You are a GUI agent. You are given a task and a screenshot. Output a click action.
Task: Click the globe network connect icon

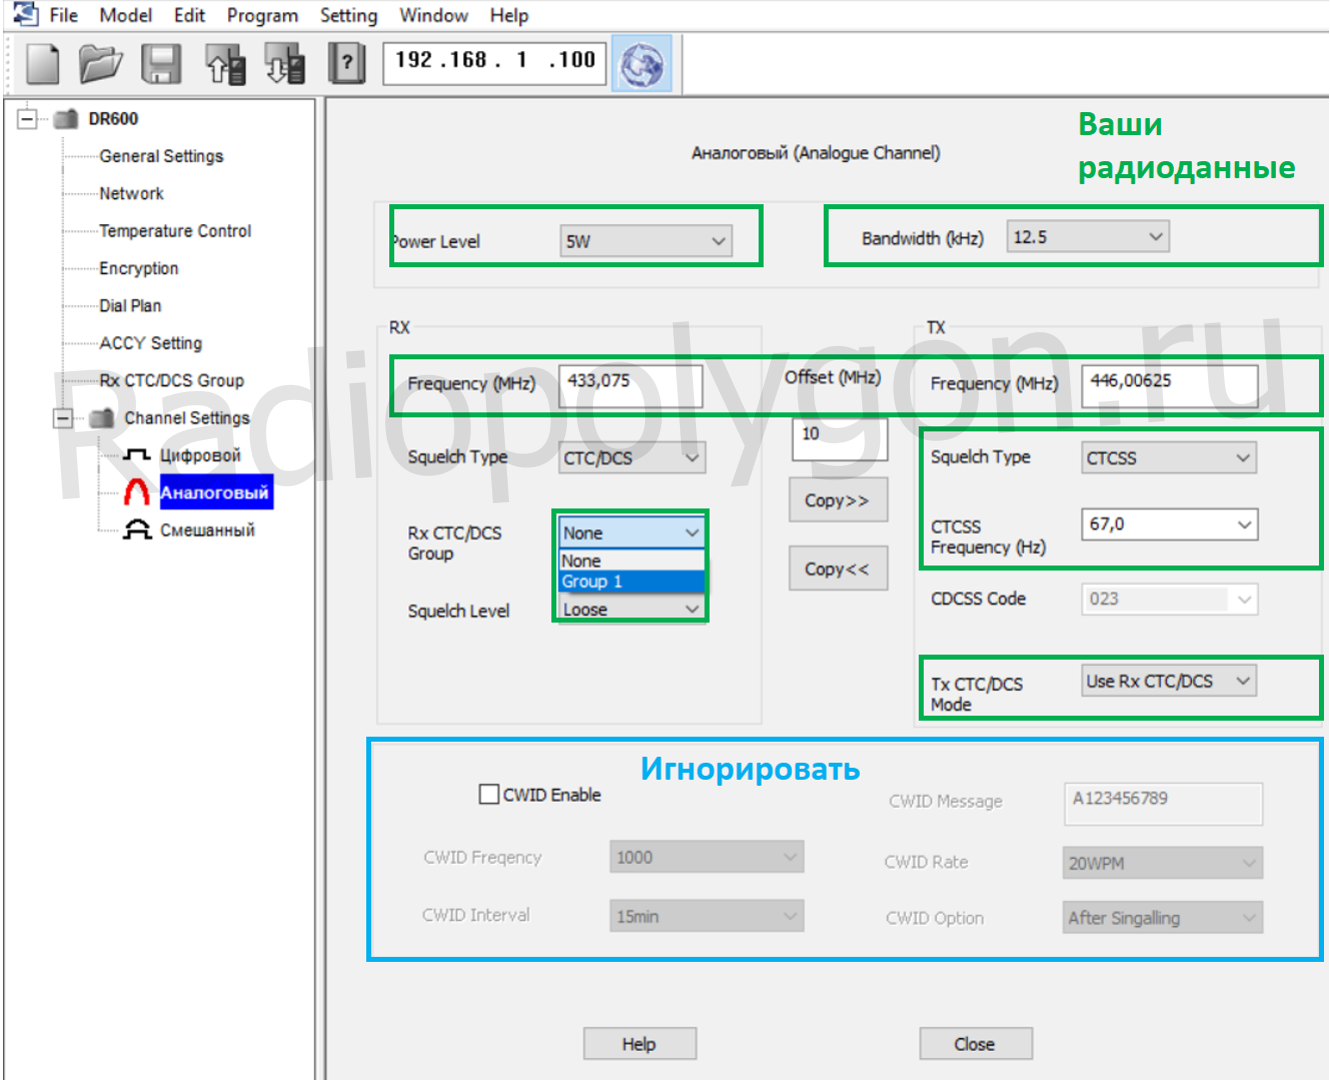pos(642,66)
